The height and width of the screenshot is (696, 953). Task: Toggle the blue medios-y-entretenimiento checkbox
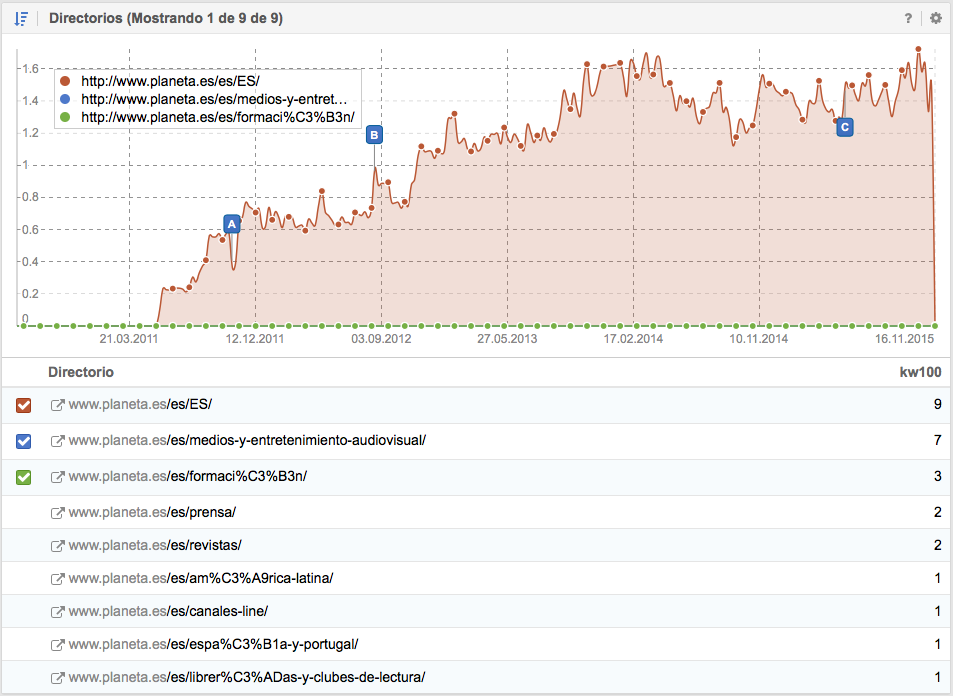(24, 441)
